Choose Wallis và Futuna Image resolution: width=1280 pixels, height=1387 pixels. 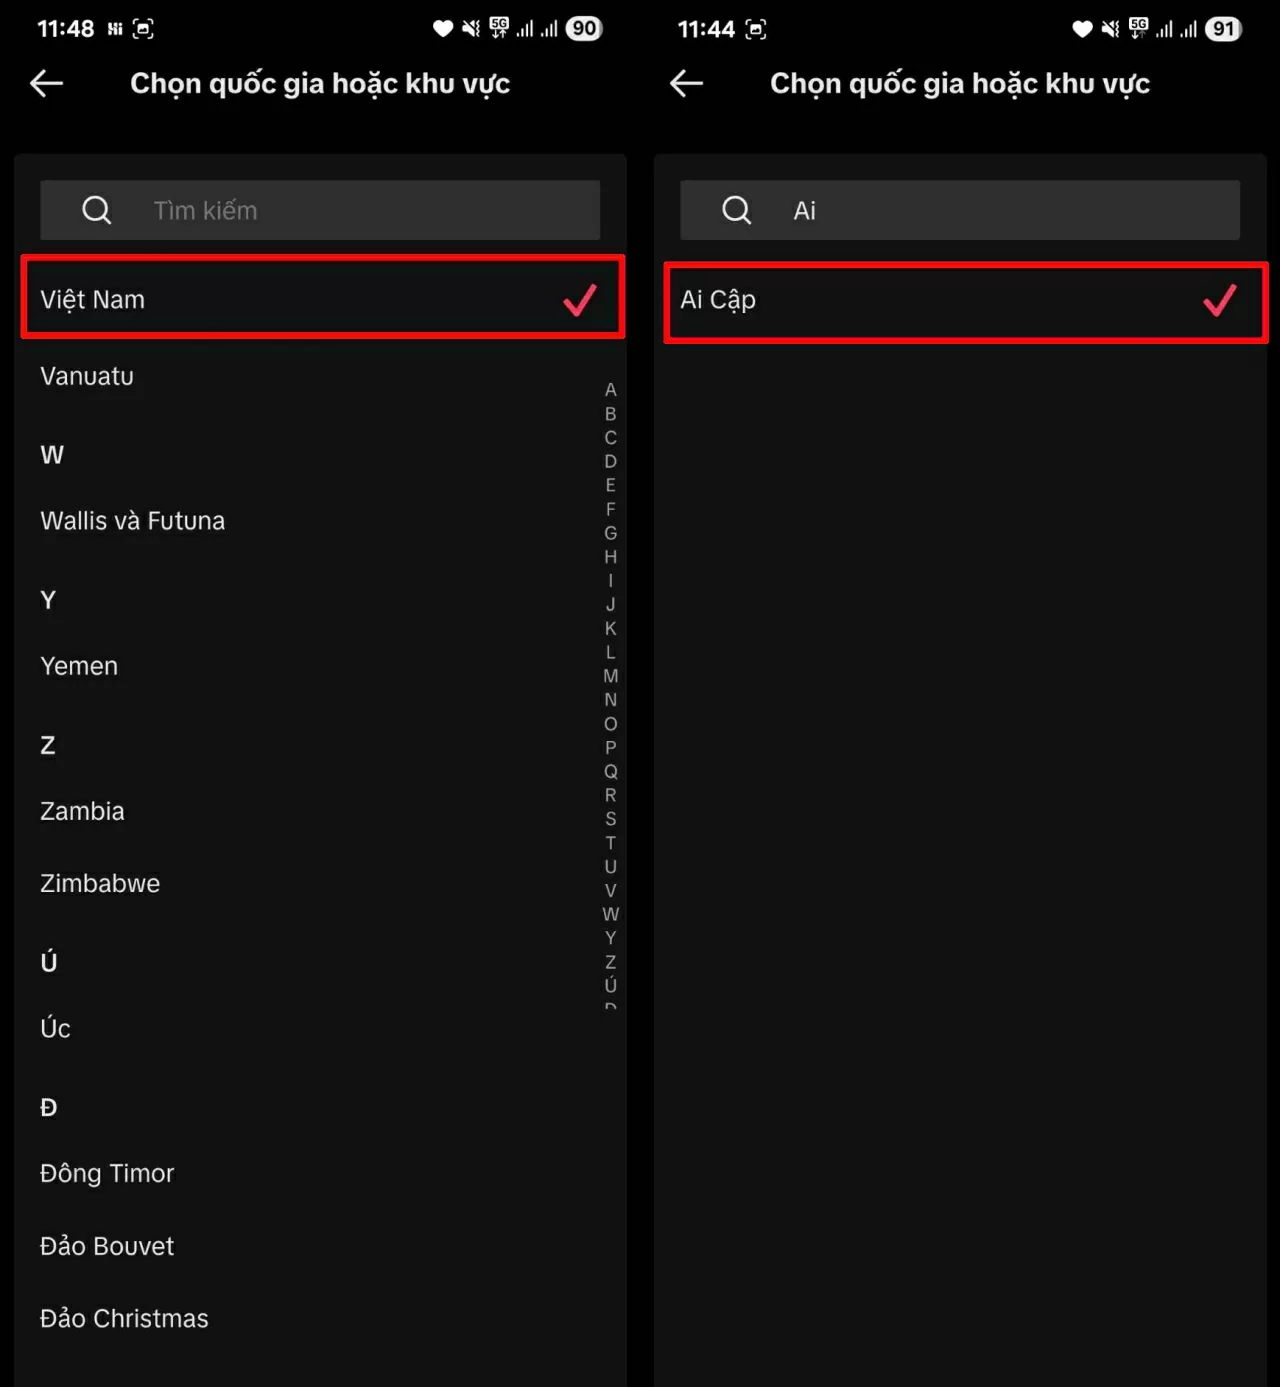(x=133, y=521)
